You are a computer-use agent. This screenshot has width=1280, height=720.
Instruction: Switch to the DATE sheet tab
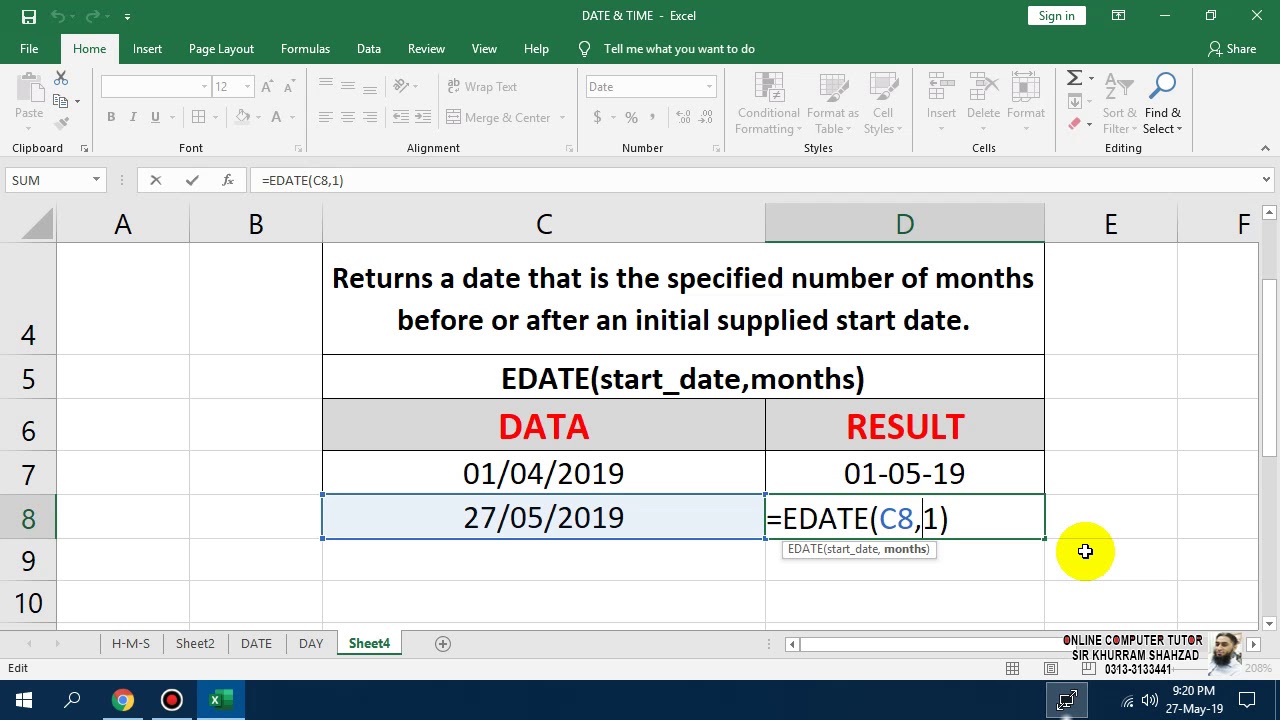(256, 644)
